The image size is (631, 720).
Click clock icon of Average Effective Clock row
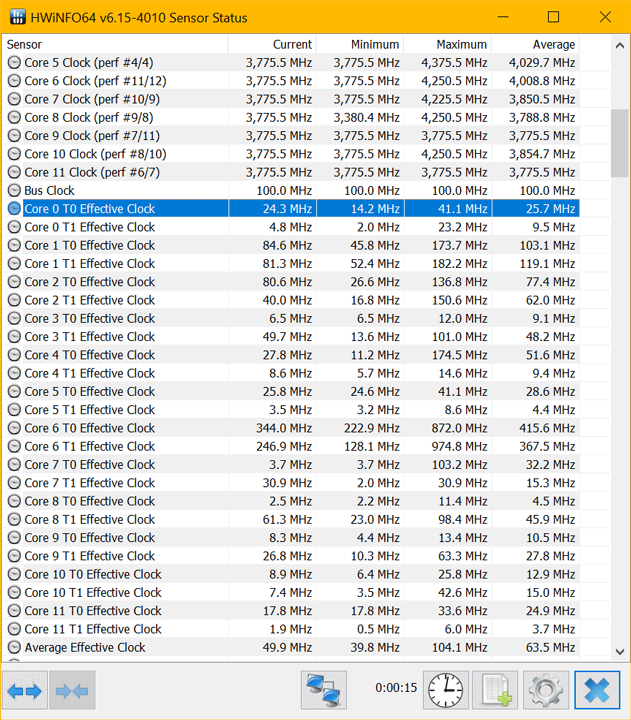15,647
